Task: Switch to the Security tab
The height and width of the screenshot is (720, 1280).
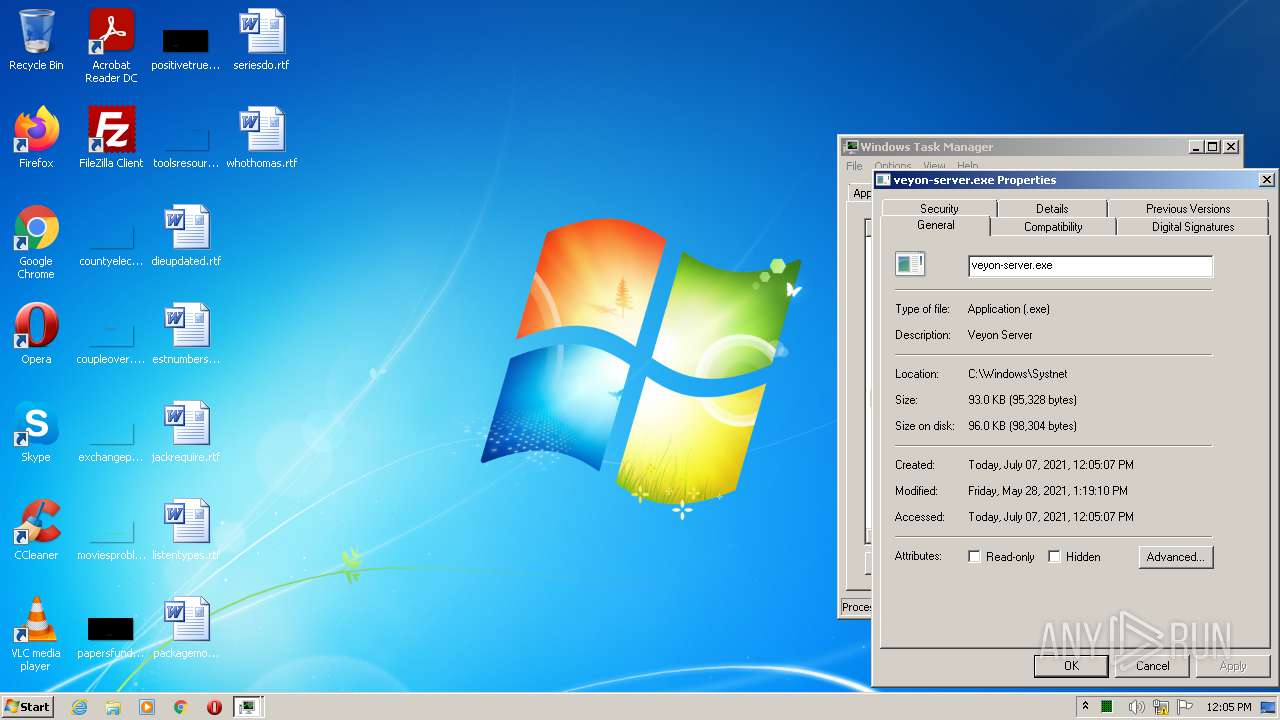Action: pos(939,208)
